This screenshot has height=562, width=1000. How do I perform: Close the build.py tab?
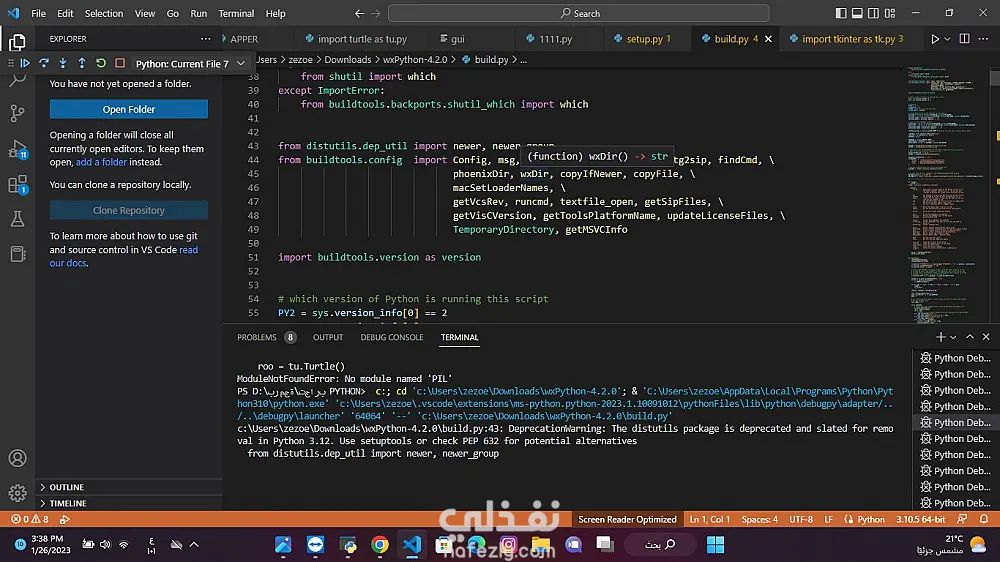768,39
